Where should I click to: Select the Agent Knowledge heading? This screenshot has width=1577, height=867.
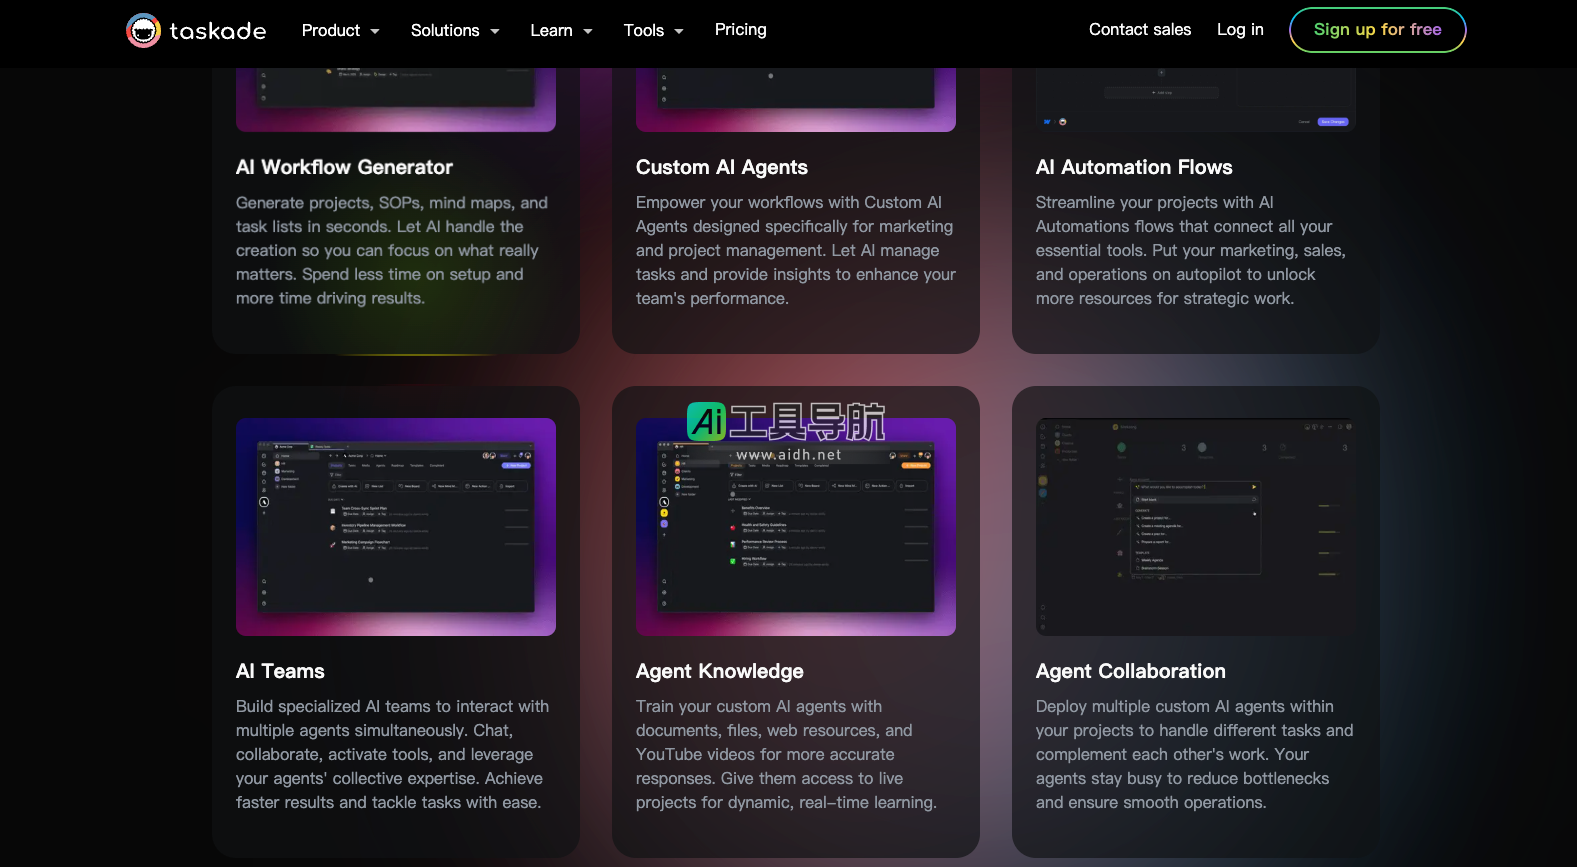tap(719, 672)
